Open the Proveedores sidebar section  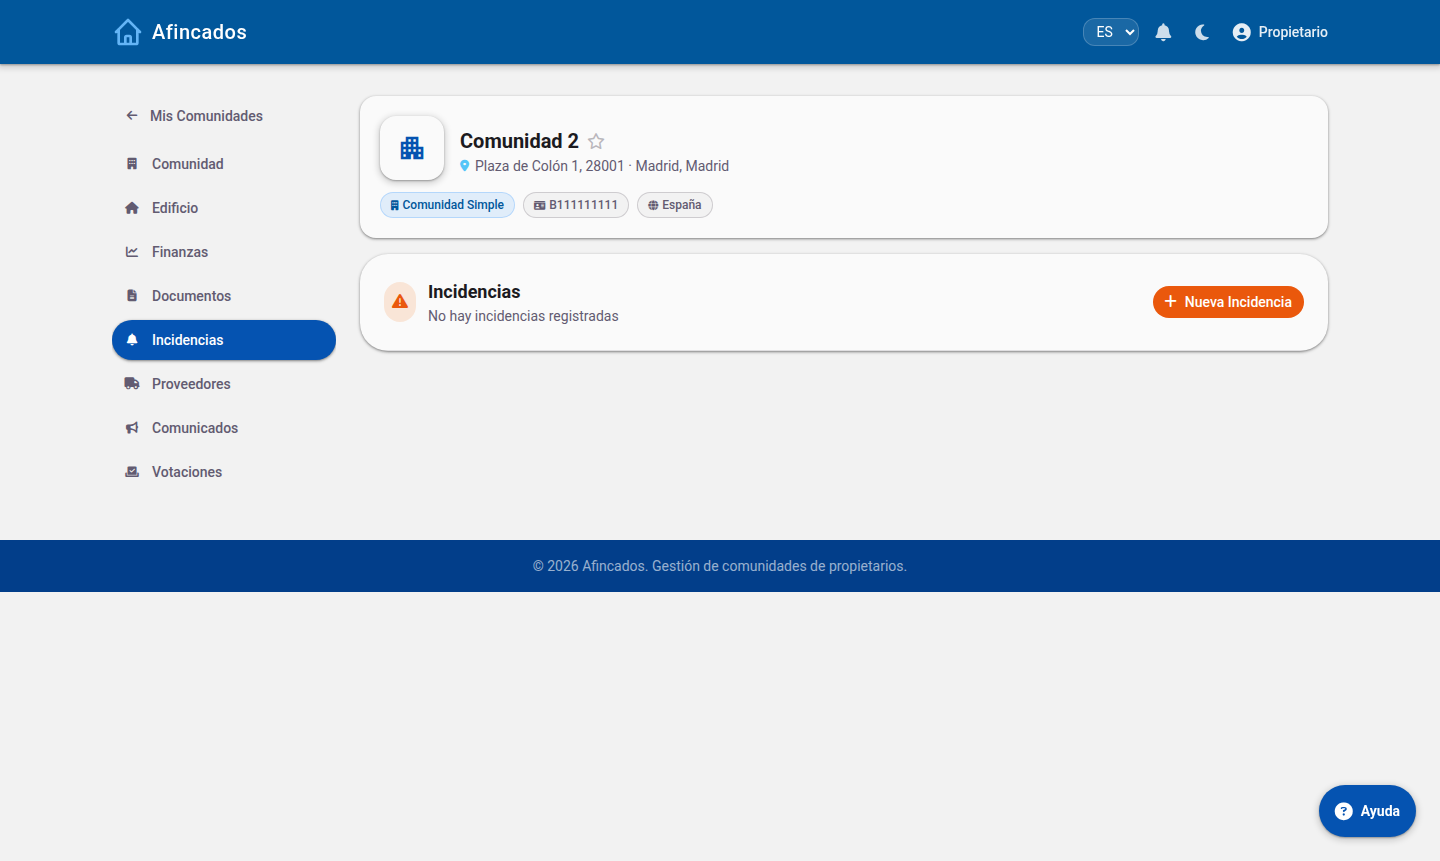pyautogui.click(x=224, y=384)
